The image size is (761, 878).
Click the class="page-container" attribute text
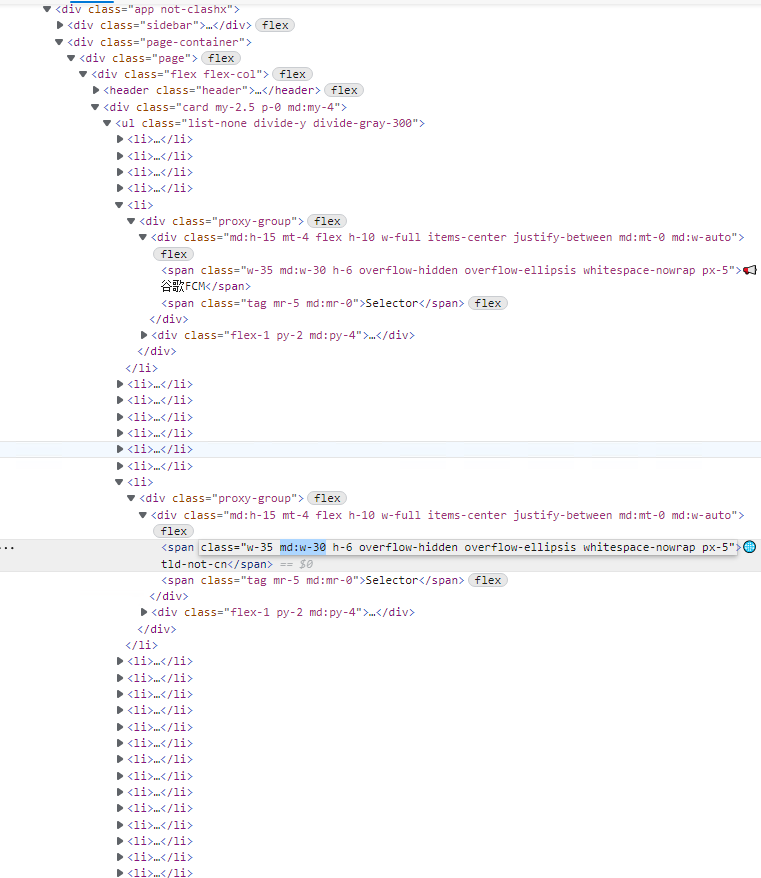[174, 42]
